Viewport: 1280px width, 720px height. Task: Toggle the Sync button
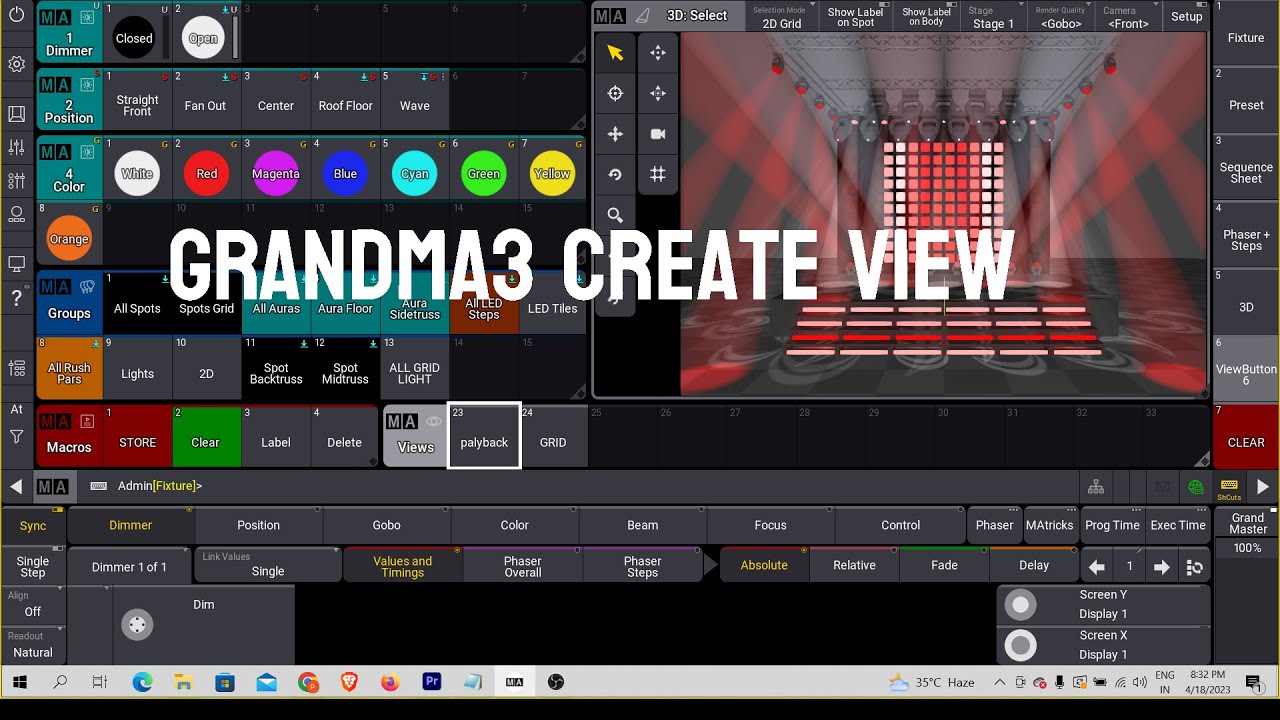point(33,525)
